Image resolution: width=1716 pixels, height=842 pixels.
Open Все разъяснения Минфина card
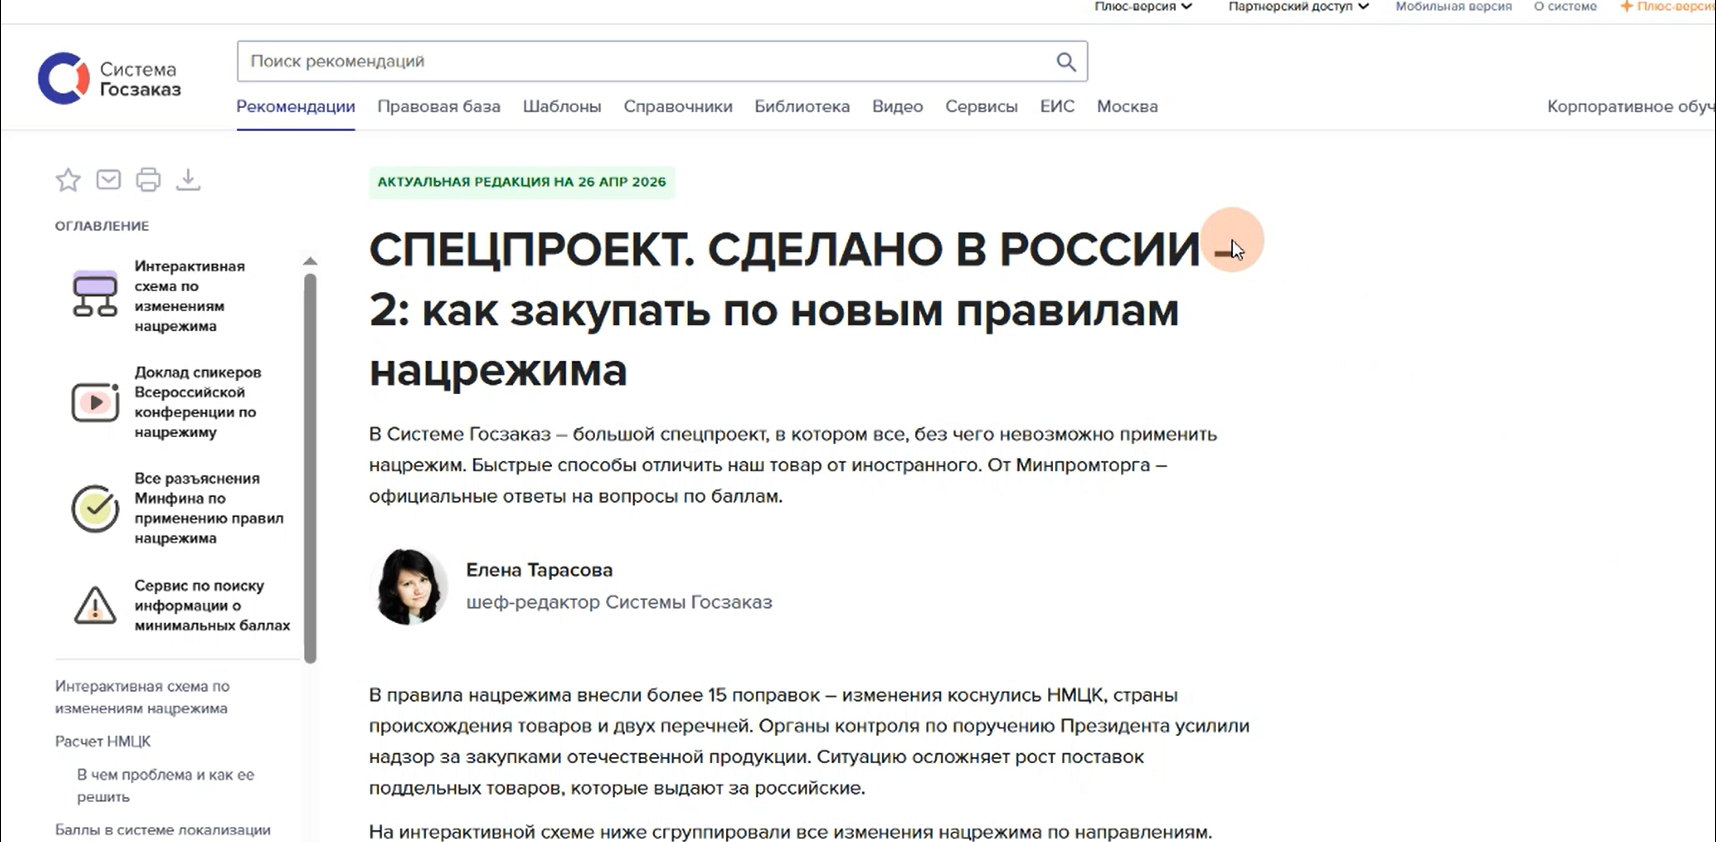[181, 508]
